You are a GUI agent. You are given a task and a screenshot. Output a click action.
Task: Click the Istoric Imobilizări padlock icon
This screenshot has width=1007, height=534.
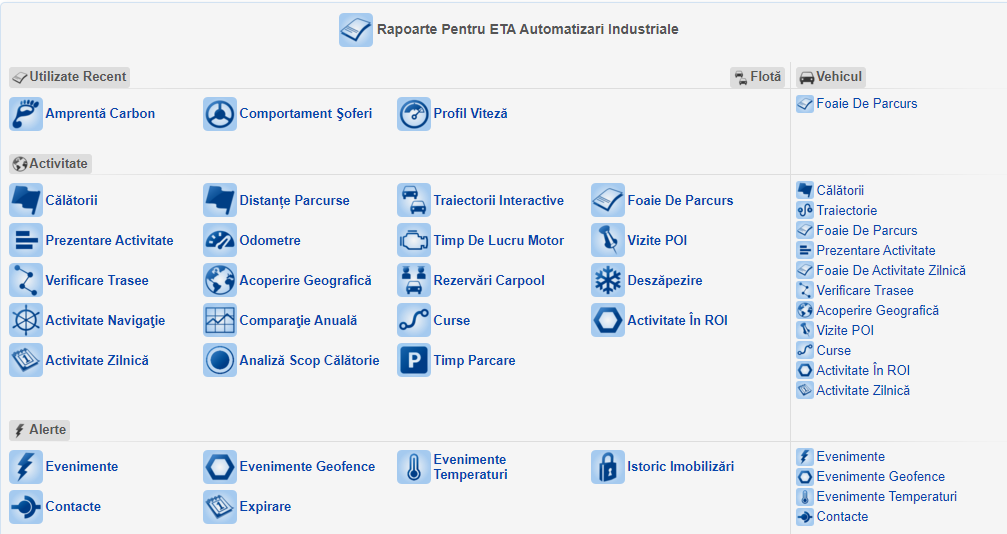(608, 467)
